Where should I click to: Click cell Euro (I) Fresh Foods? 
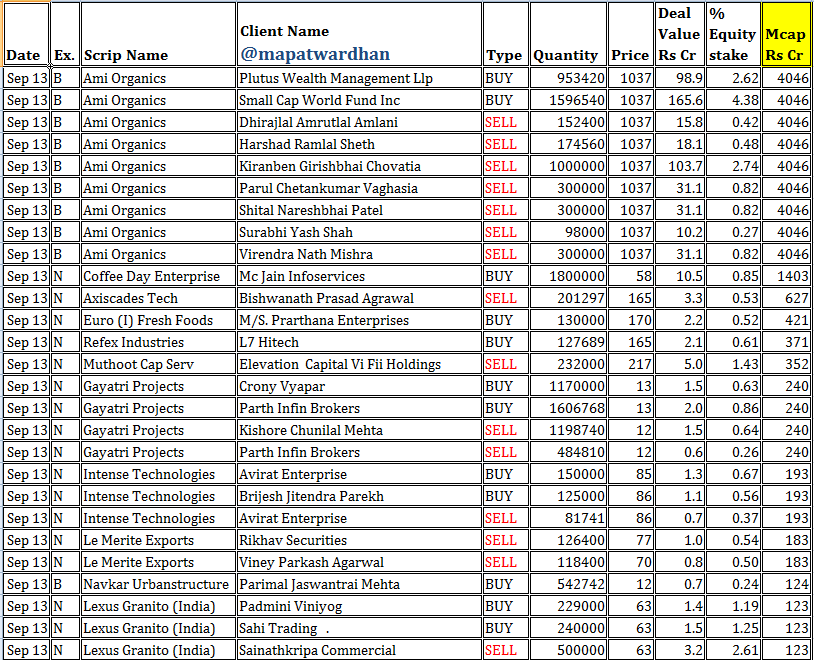[x=158, y=320]
